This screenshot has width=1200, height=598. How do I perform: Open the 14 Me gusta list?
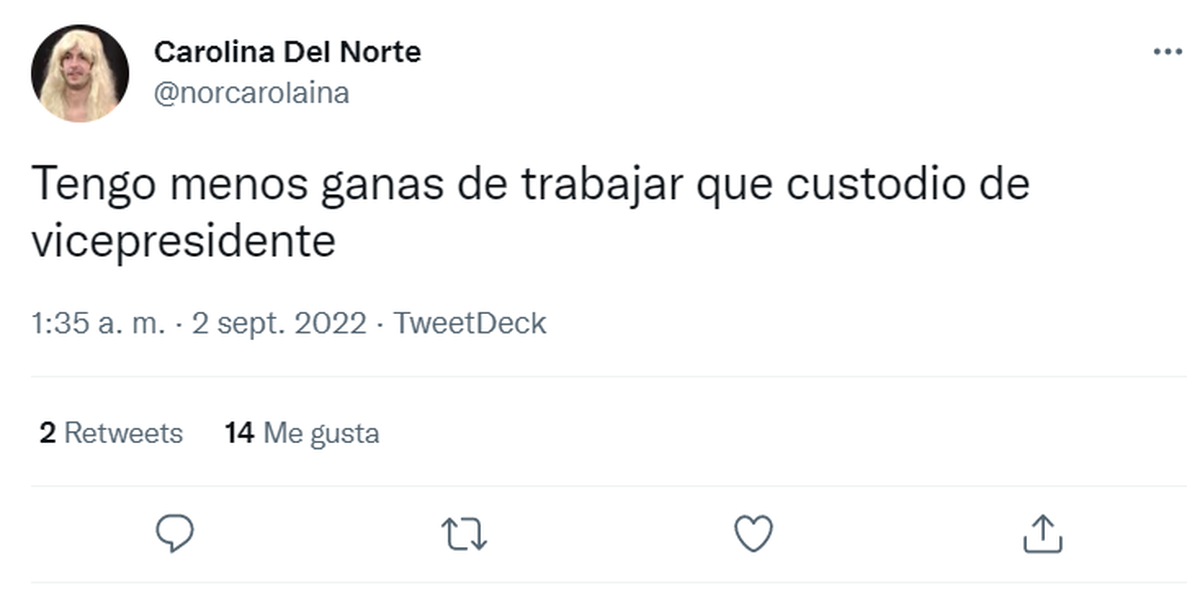coord(302,433)
